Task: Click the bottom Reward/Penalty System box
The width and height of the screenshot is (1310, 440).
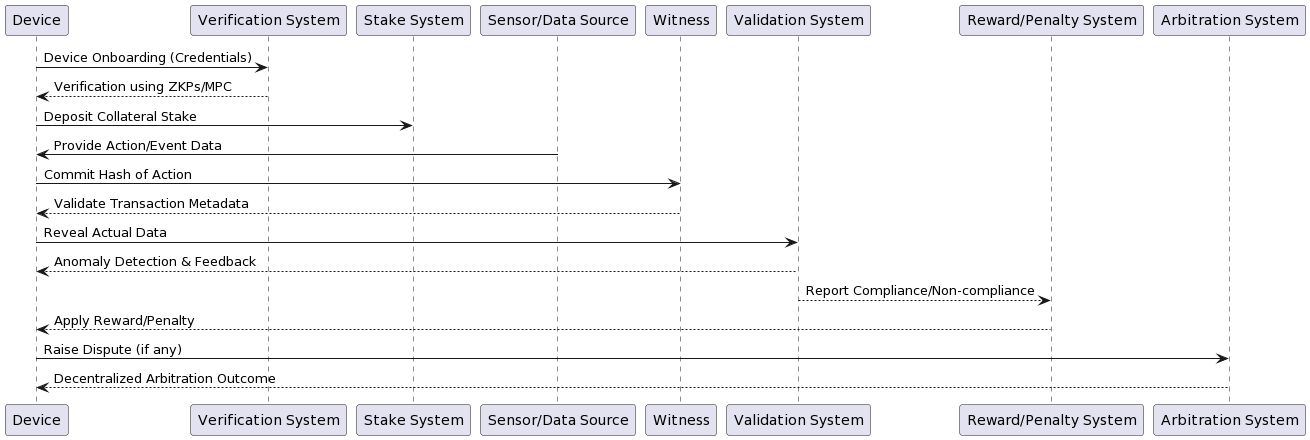Action: click(1051, 420)
